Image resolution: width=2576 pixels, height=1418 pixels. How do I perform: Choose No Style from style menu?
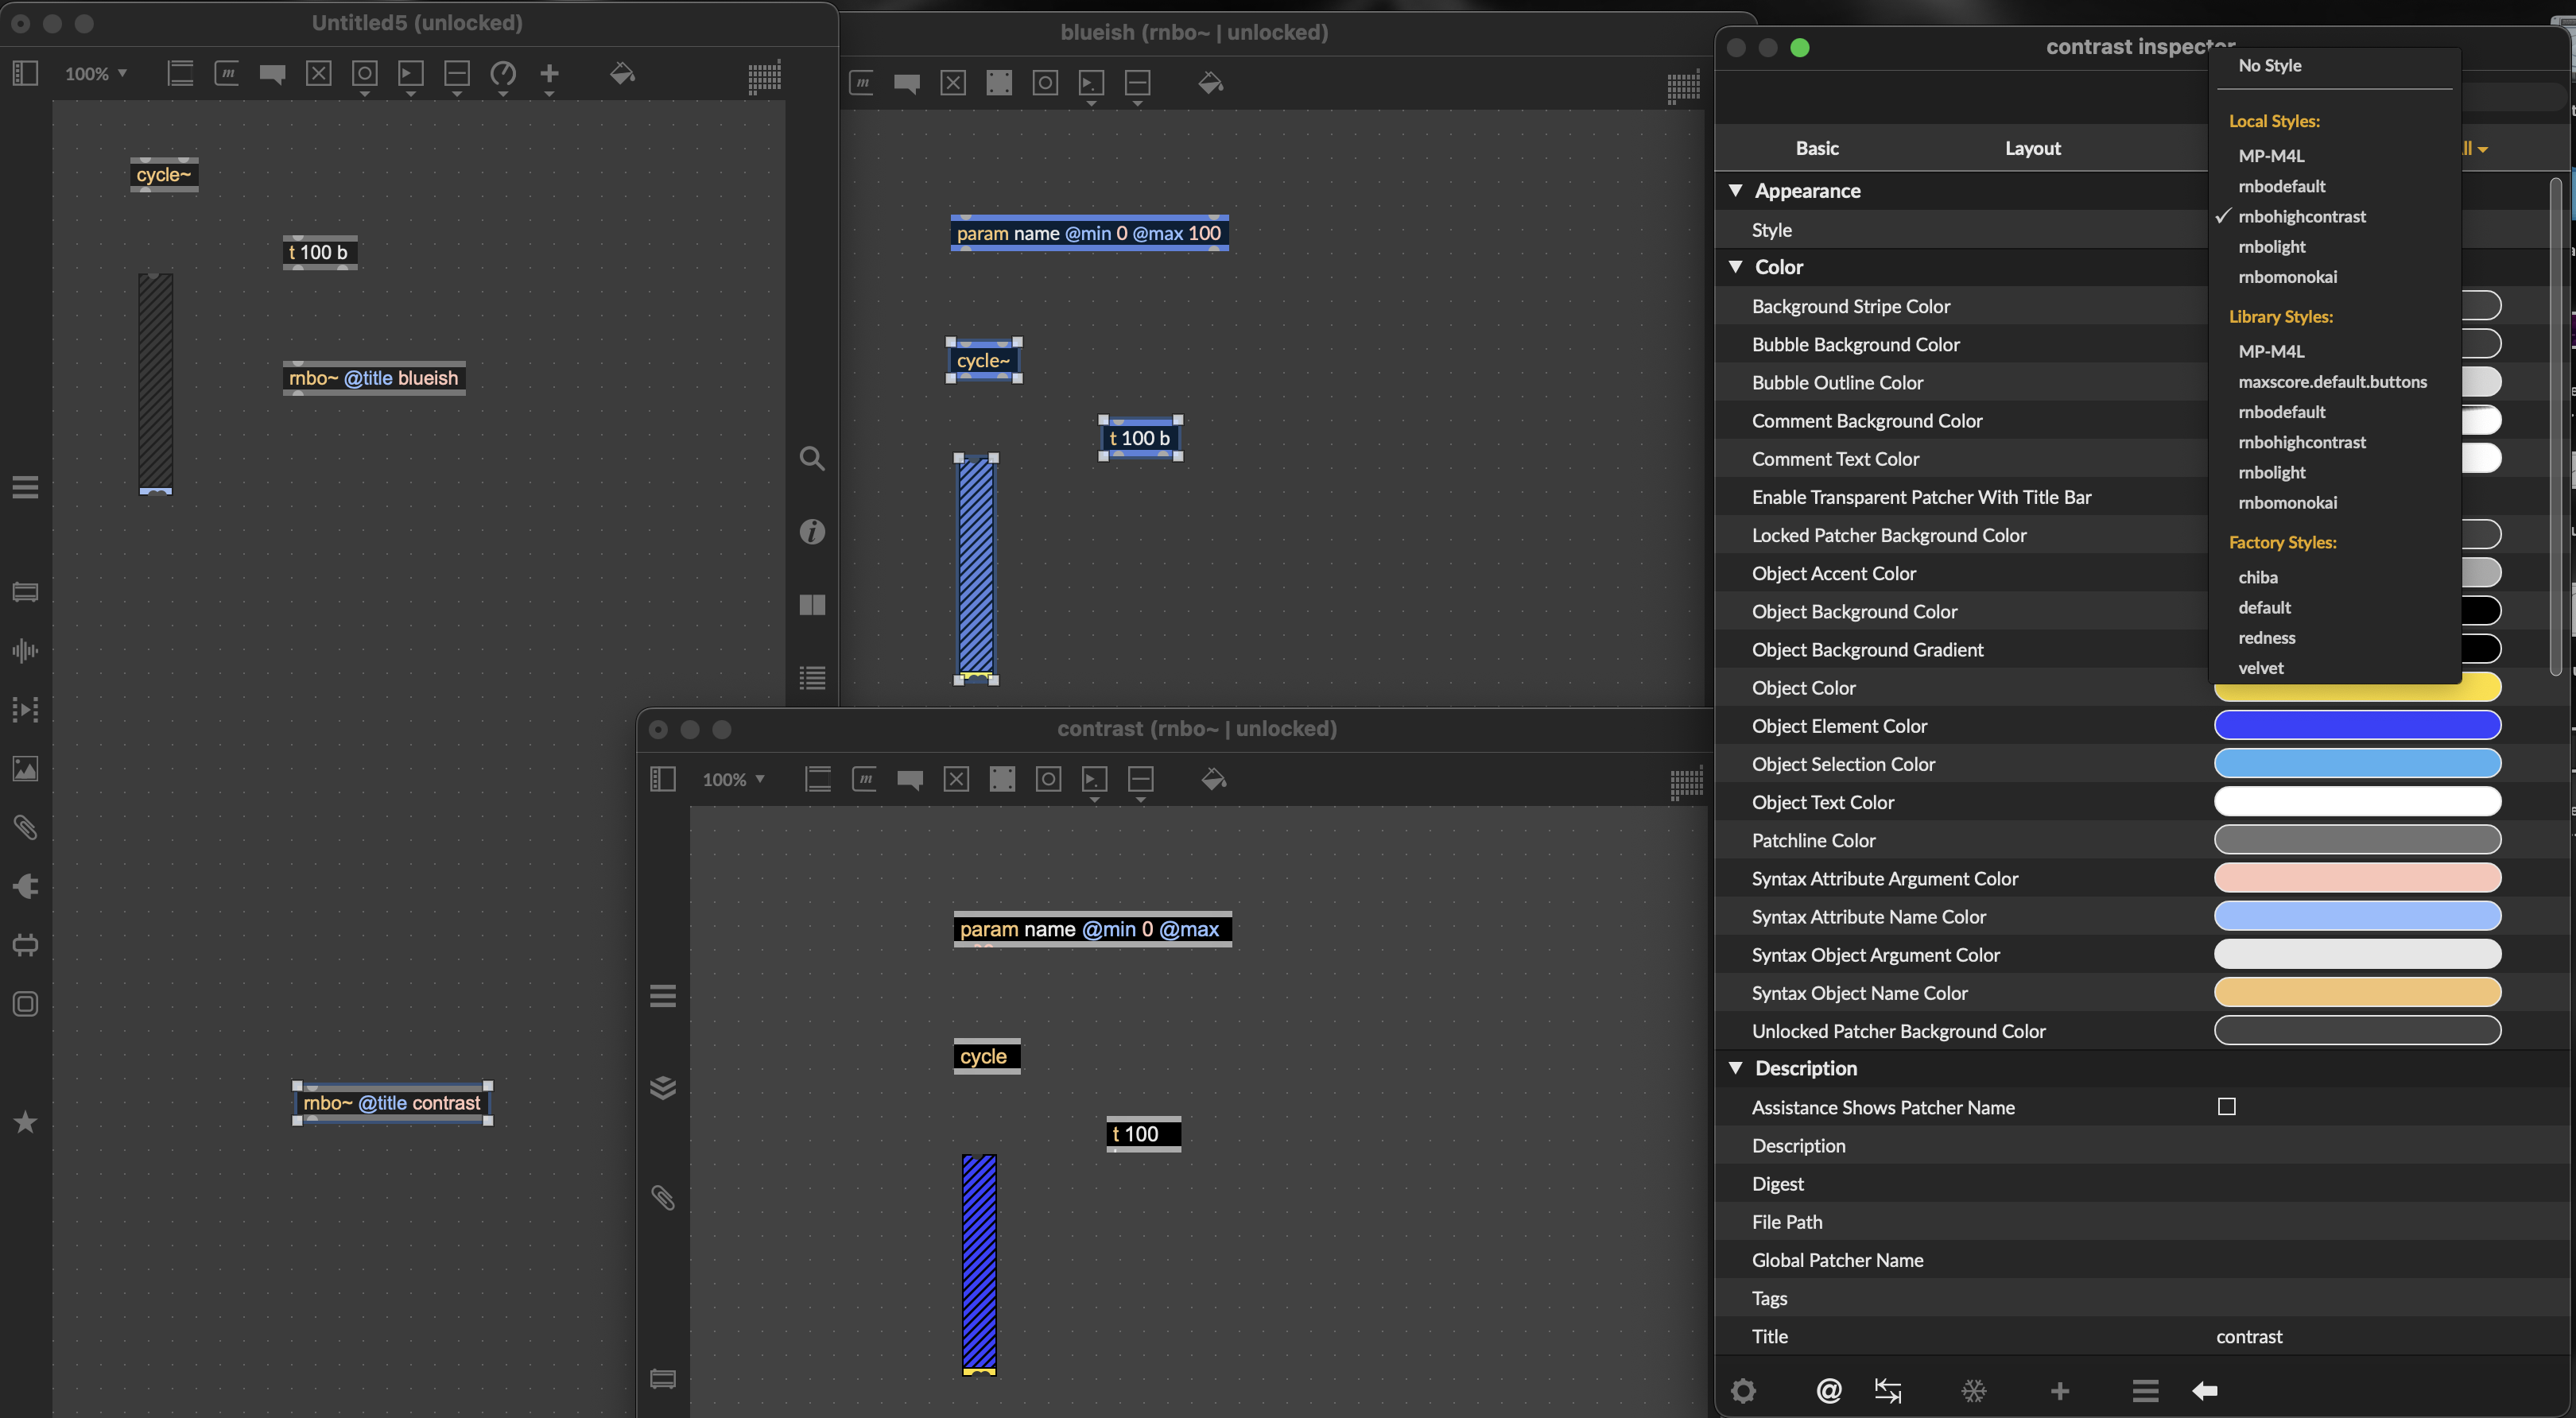[x=2269, y=66]
